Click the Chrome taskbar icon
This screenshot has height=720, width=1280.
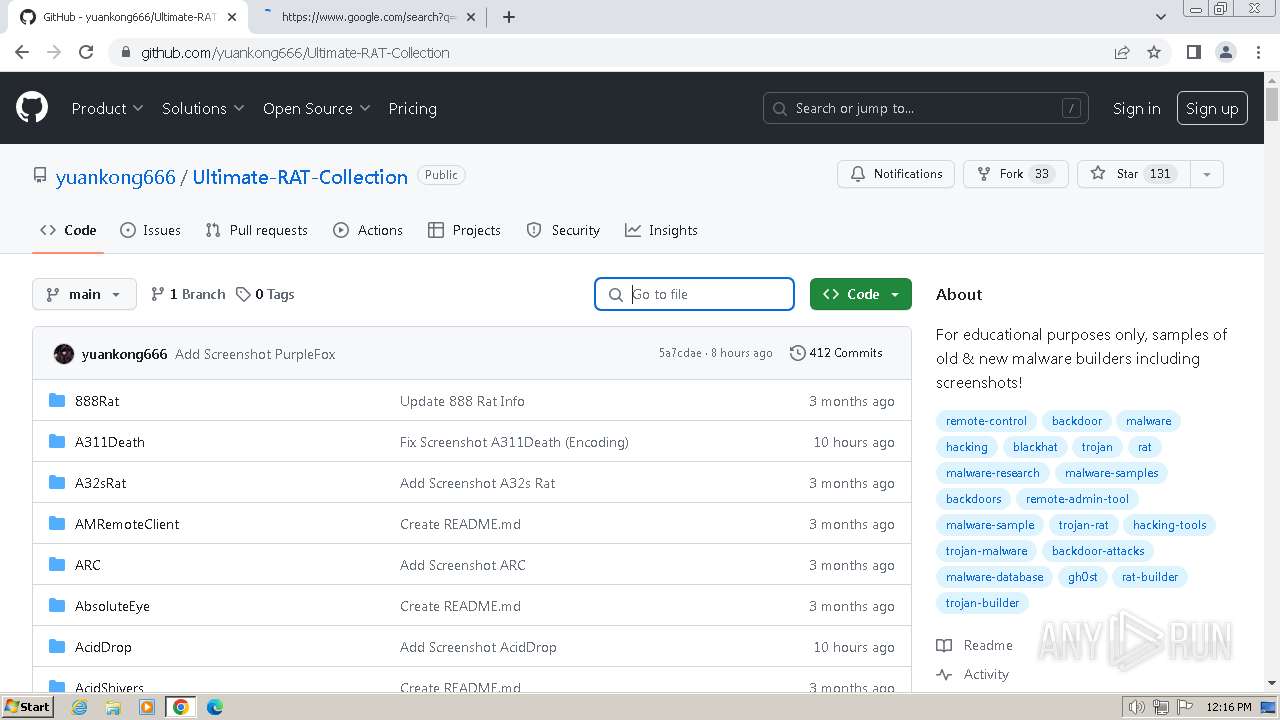click(x=181, y=707)
